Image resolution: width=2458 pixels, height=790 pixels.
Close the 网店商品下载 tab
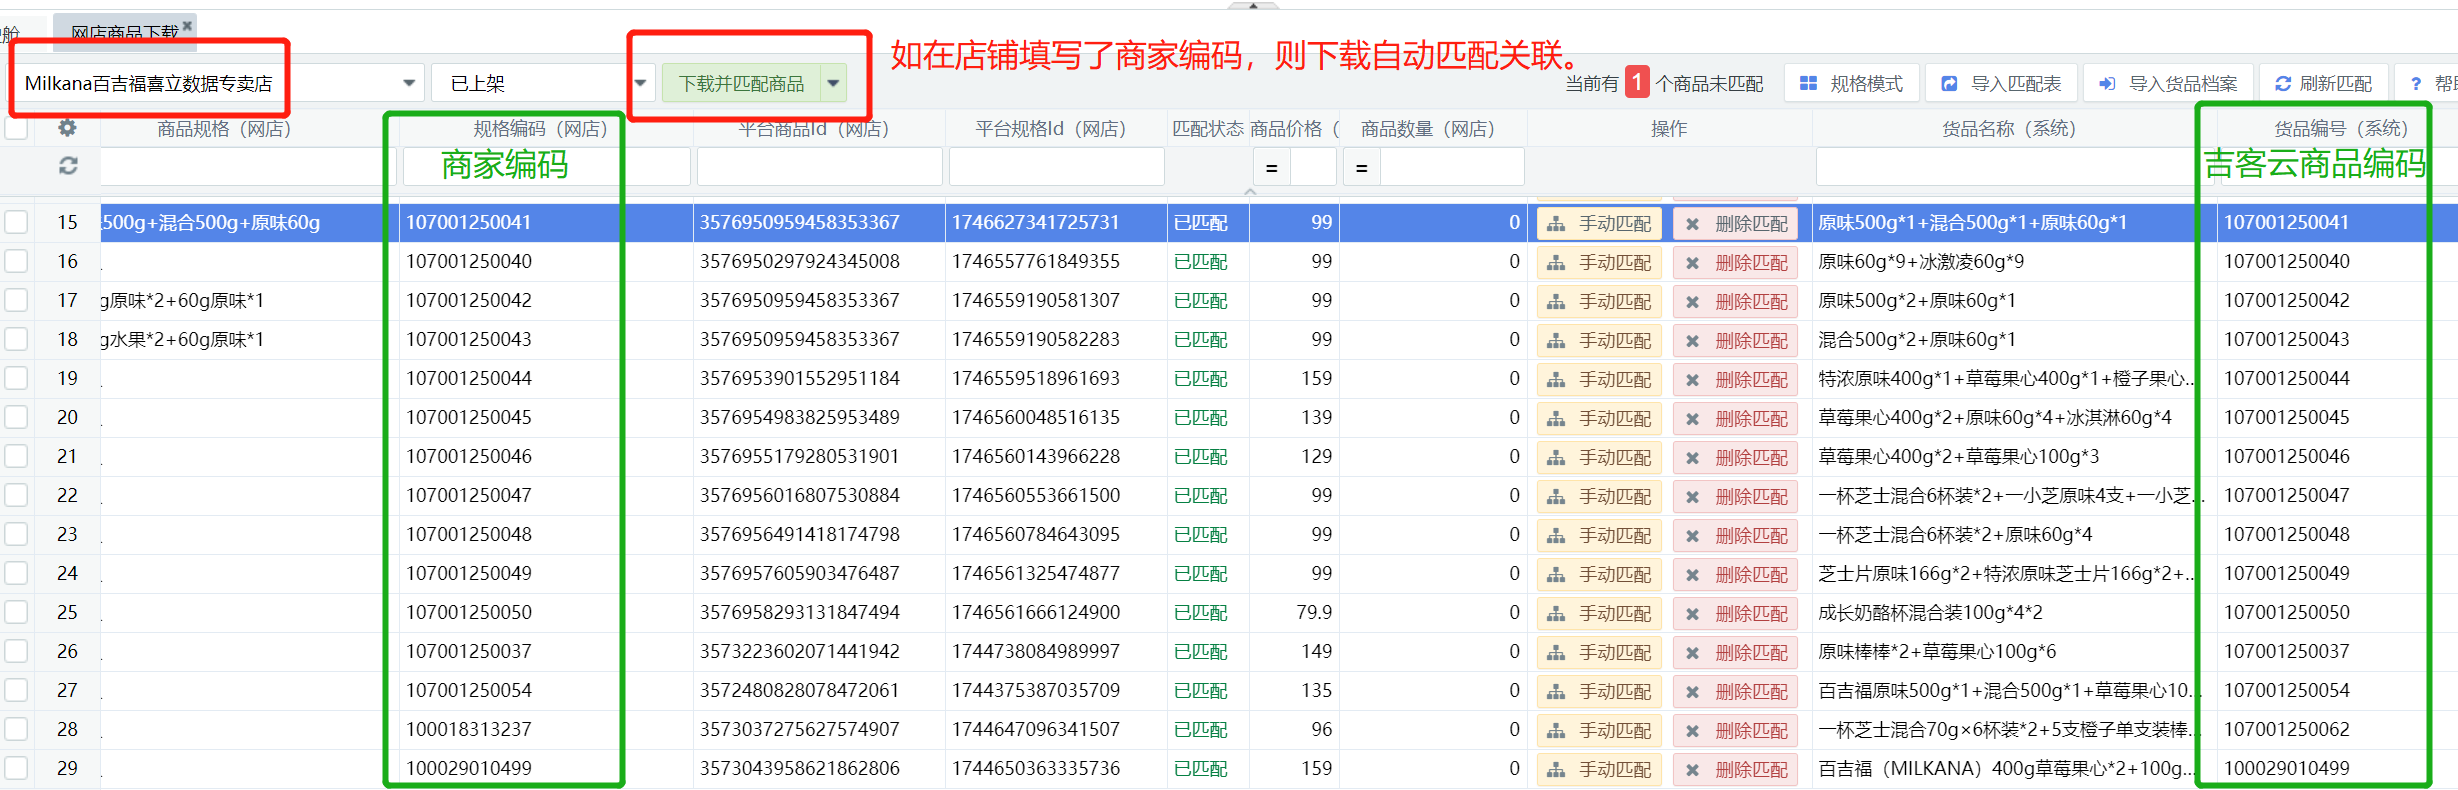pyautogui.click(x=187, y=26)
